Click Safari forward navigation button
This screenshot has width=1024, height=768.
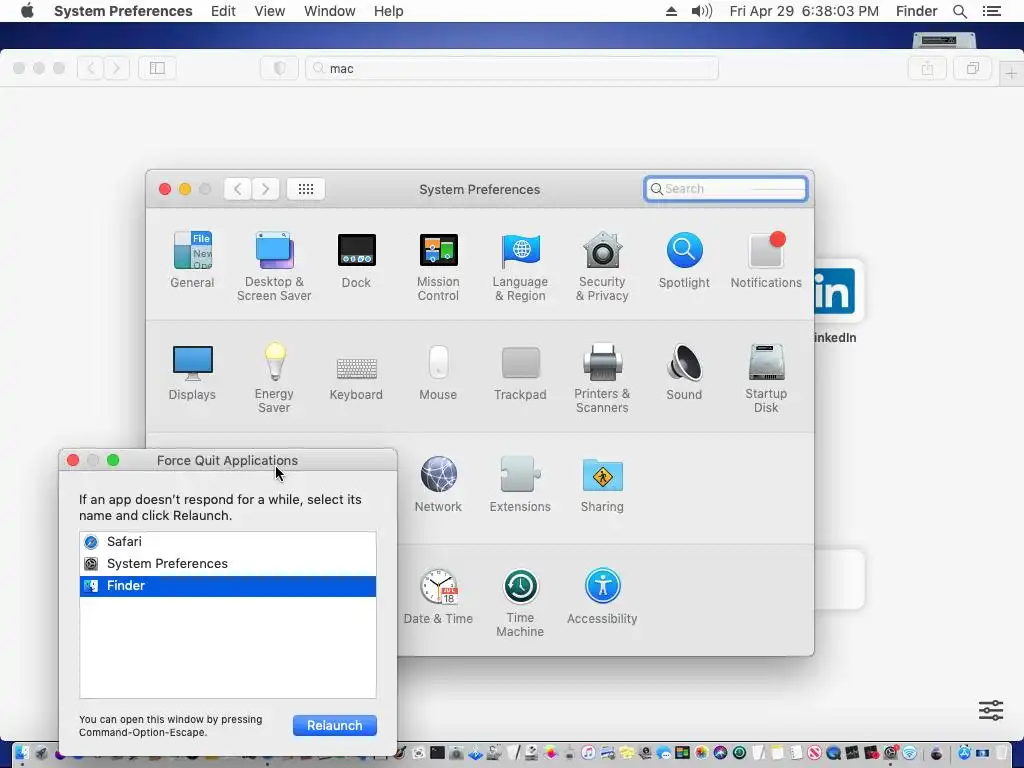117,68
